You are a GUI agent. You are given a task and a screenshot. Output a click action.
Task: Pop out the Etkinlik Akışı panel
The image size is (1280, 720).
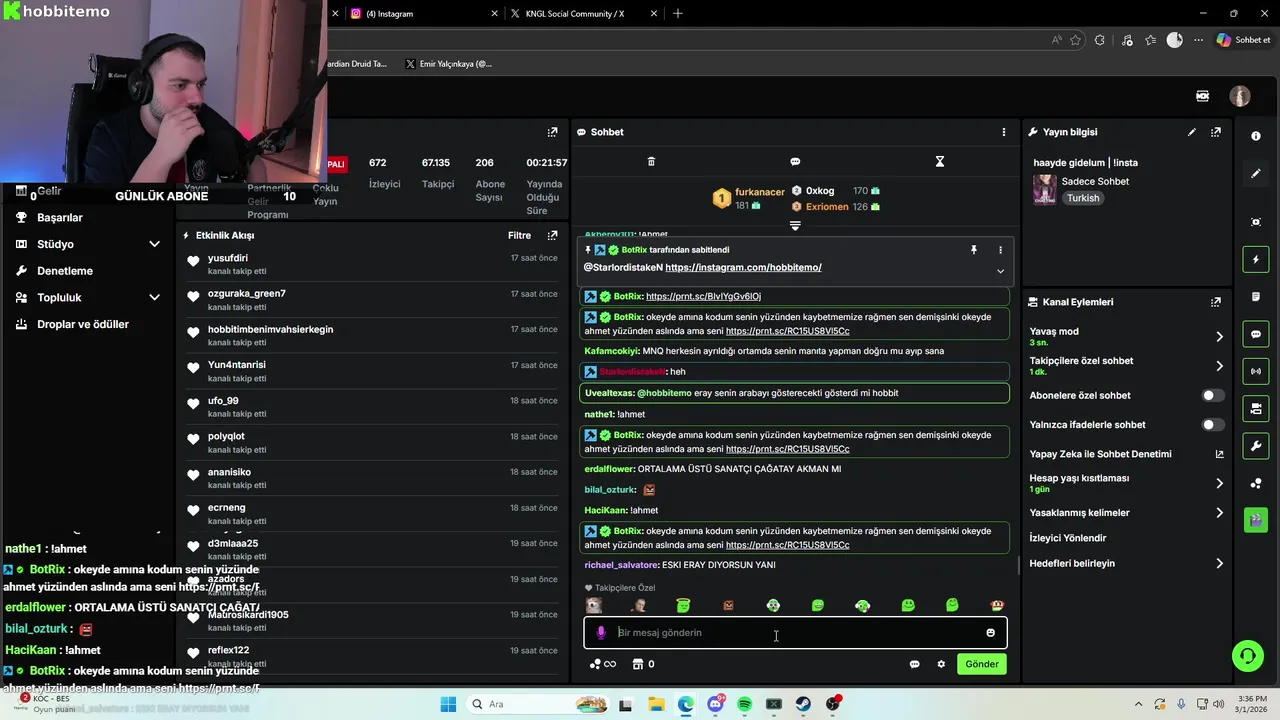552,235
